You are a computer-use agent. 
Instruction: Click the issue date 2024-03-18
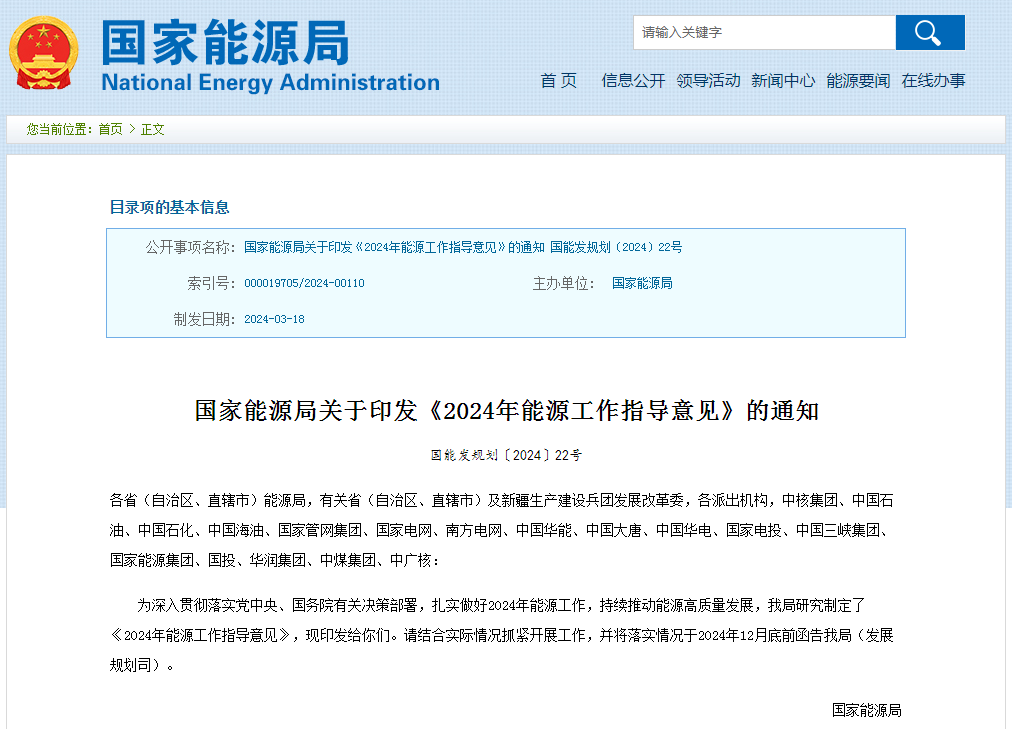pyautogui.click(x=274, y=319)
